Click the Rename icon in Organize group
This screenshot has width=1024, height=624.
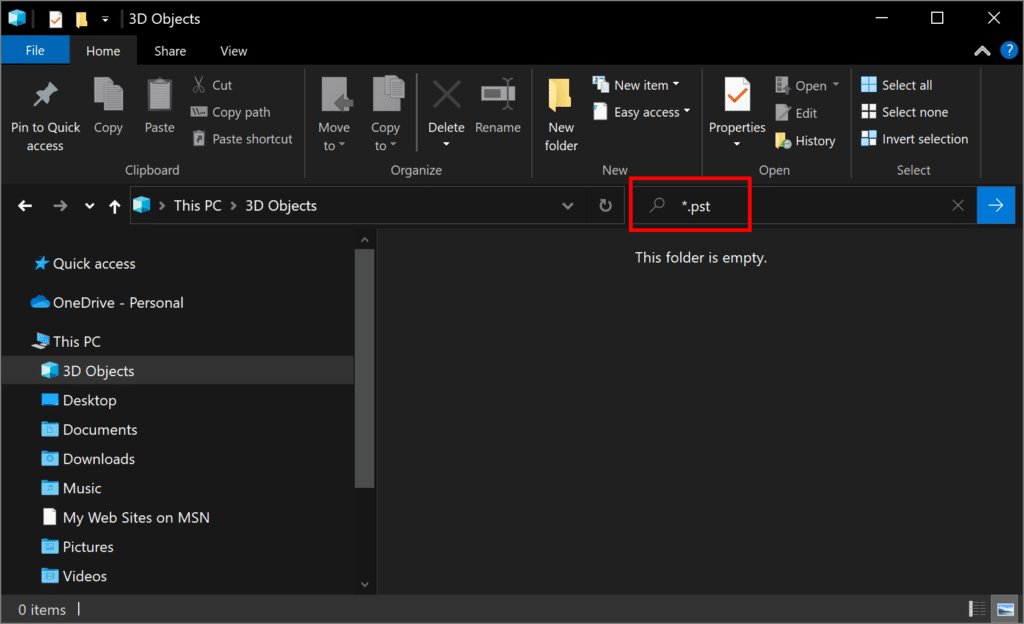point(497,95)
